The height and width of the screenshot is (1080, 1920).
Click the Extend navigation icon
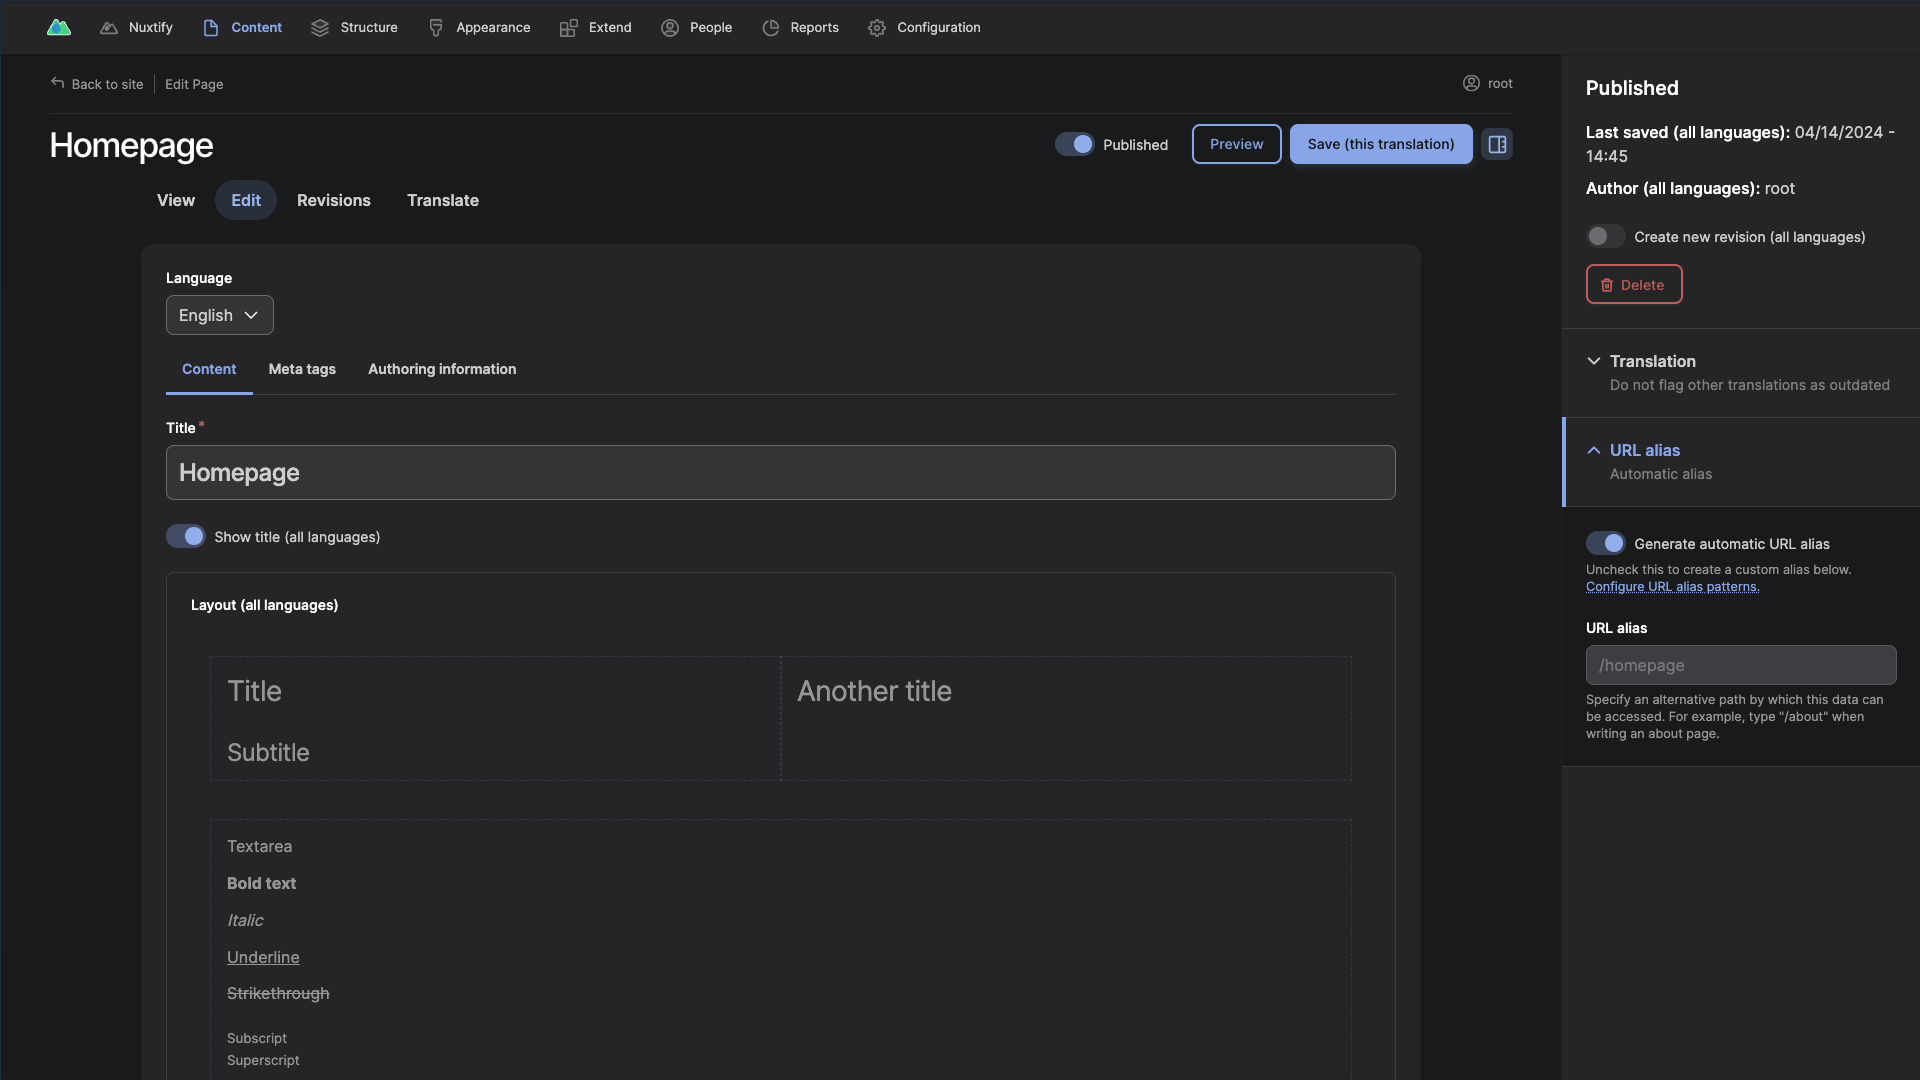568,26
